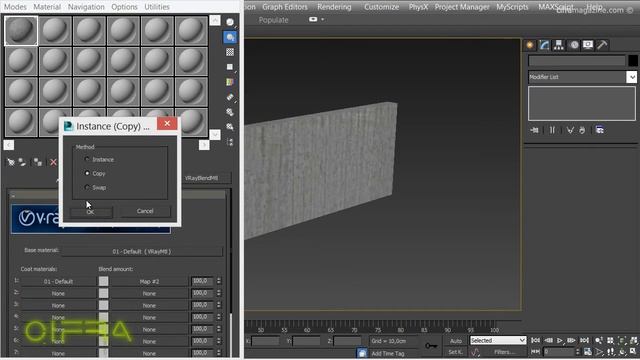640x360 pixels.
Task: Click Previous Frame playback button
Action: click(548, 340)
